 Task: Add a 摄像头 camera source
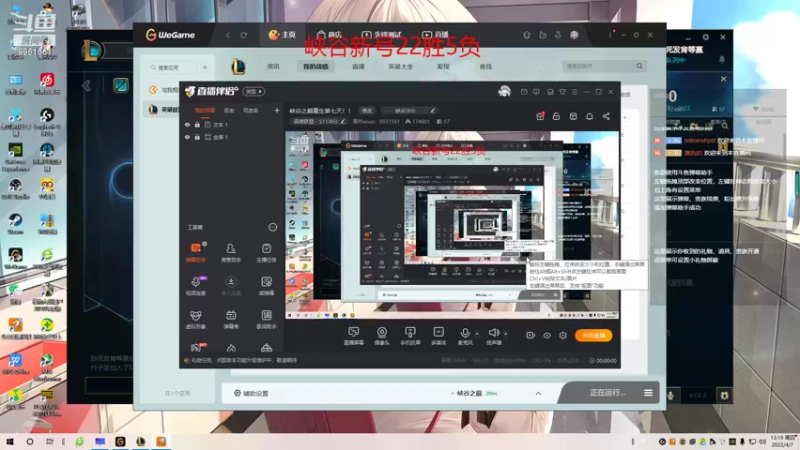pyautogui.click(x=382, y=336)
